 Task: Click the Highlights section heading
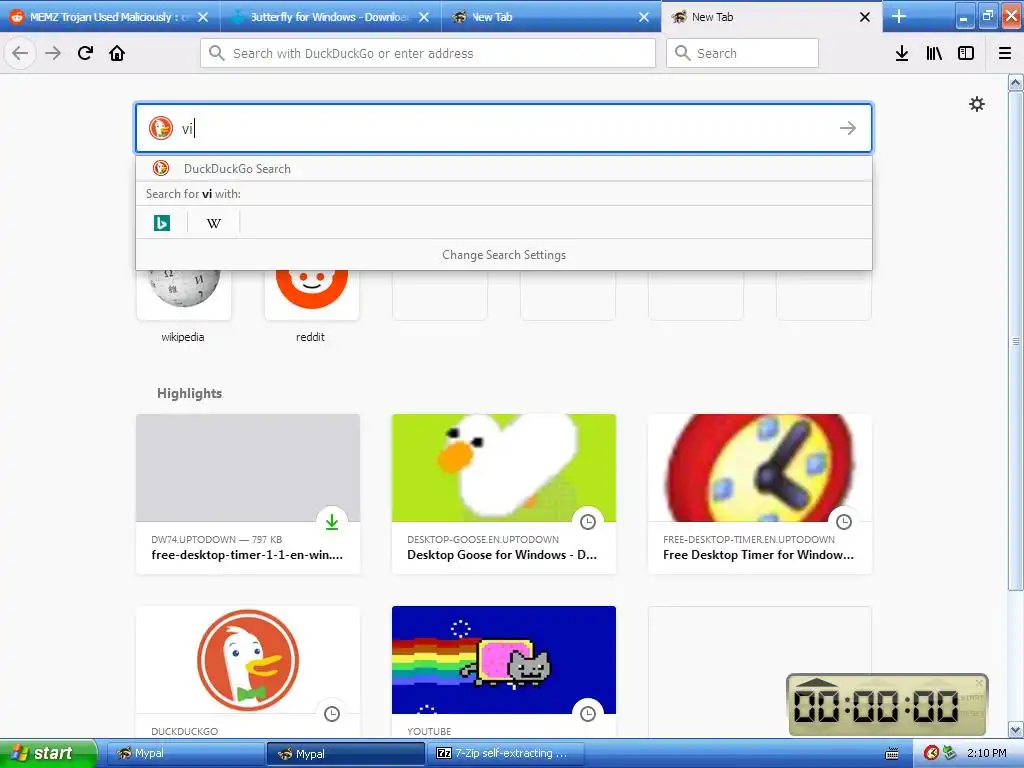[189, 393]
